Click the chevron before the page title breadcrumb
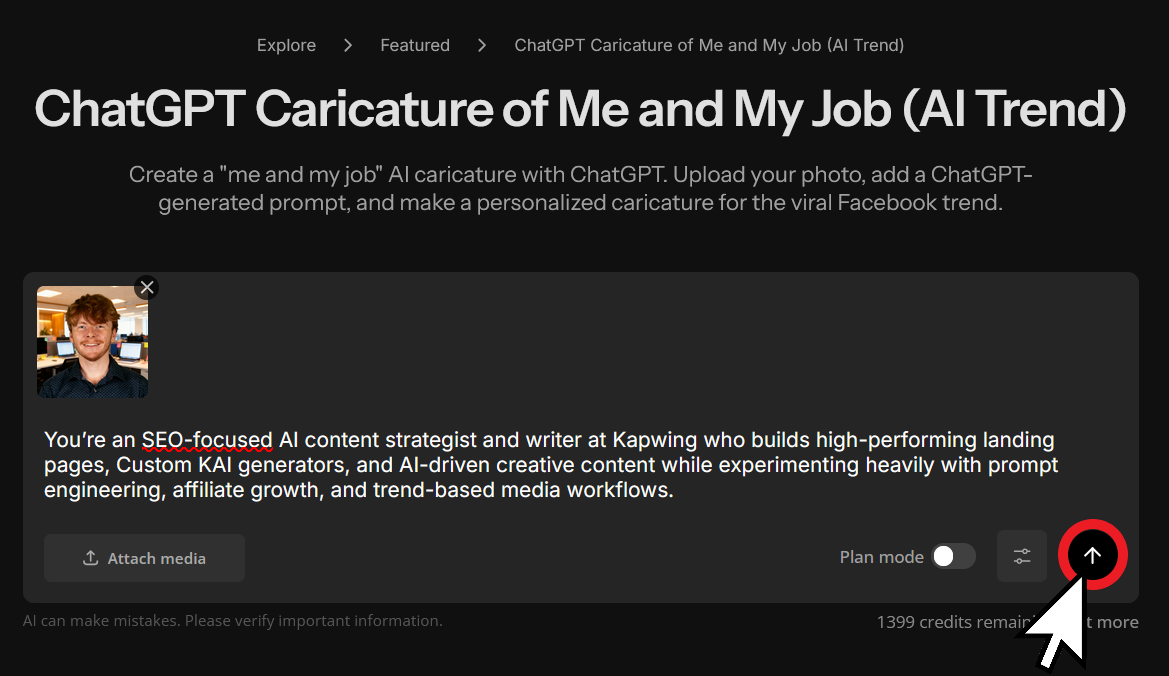 [x=482, y=45]
